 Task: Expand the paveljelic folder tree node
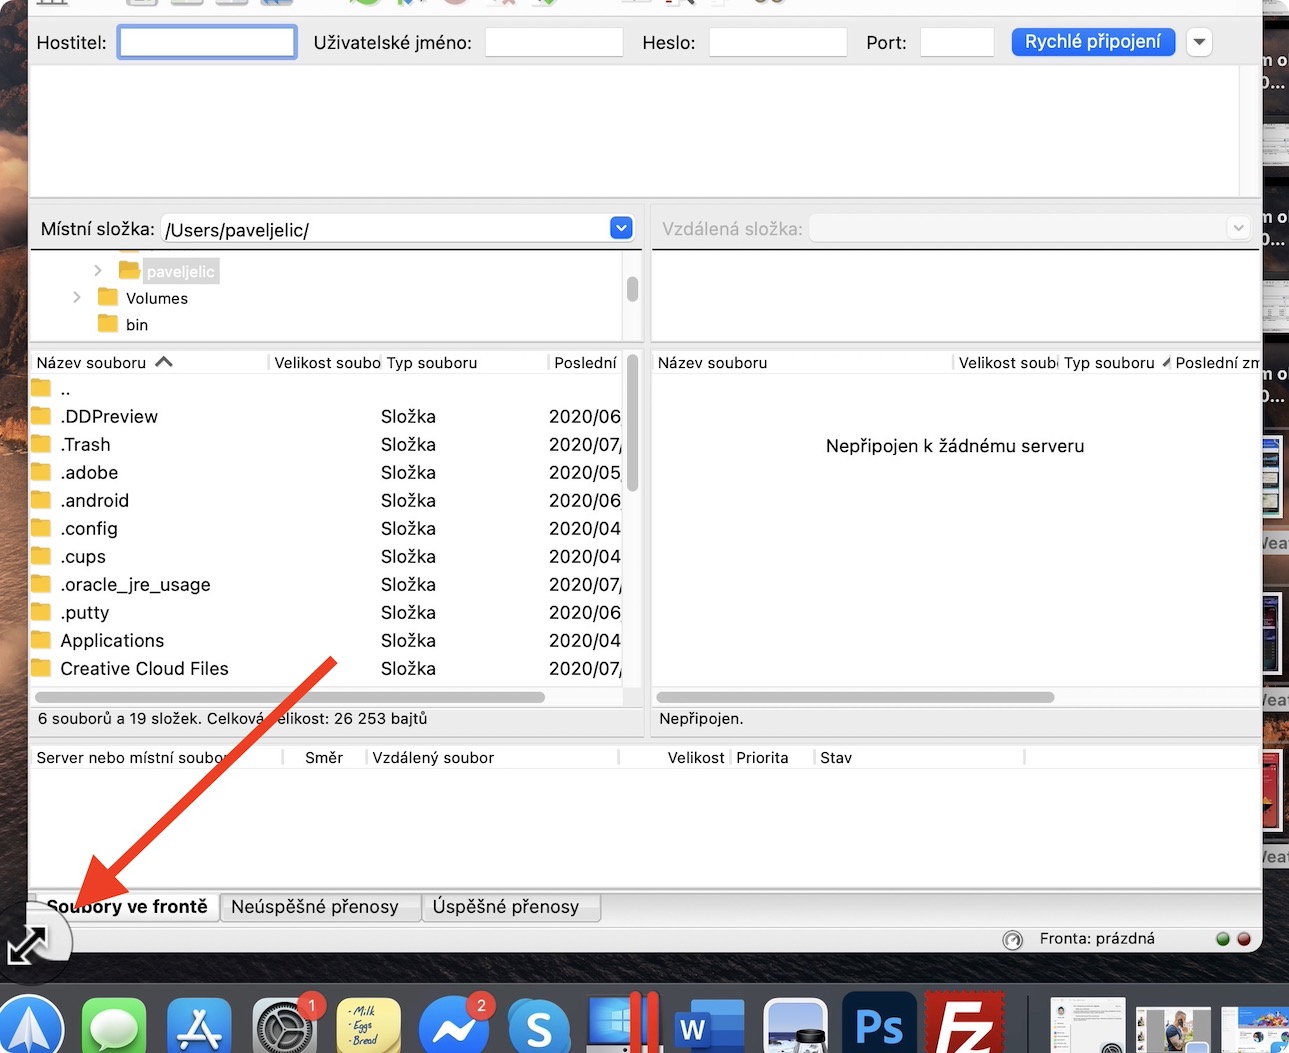(97, 271)
